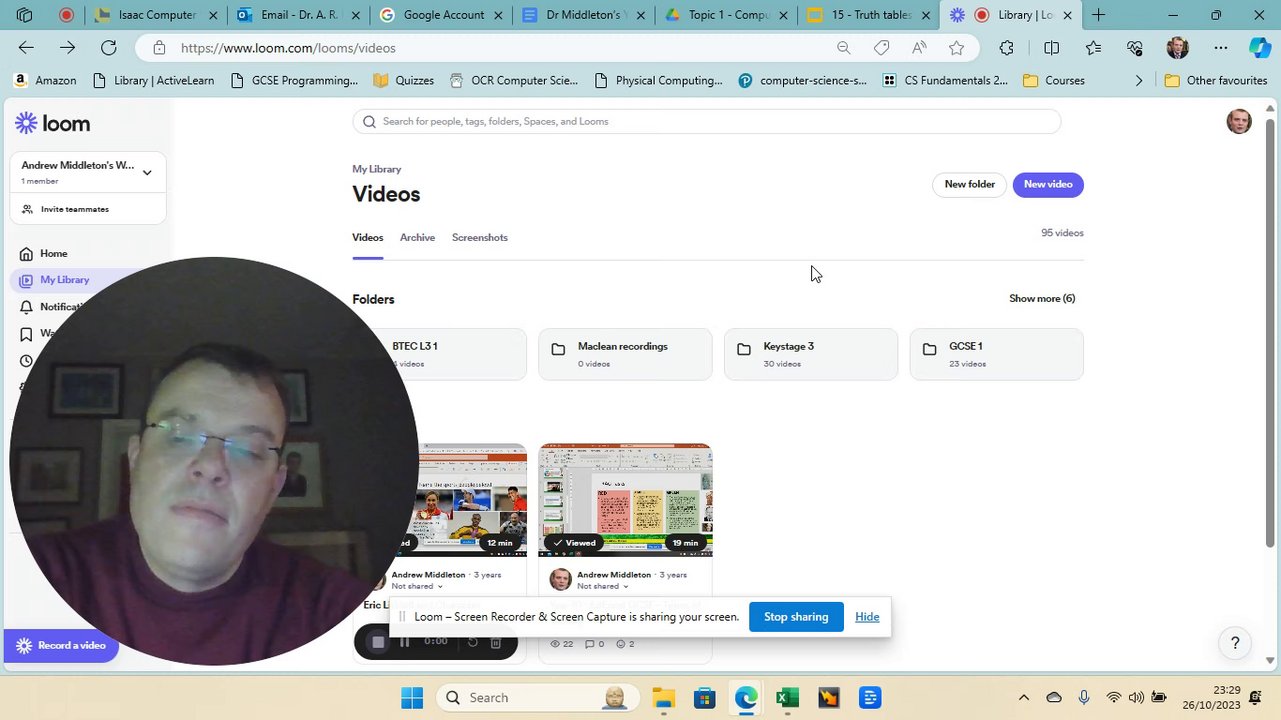Click the comments icon showing 0
Viewport: 1281px width, 720px height.
point(590,644)
